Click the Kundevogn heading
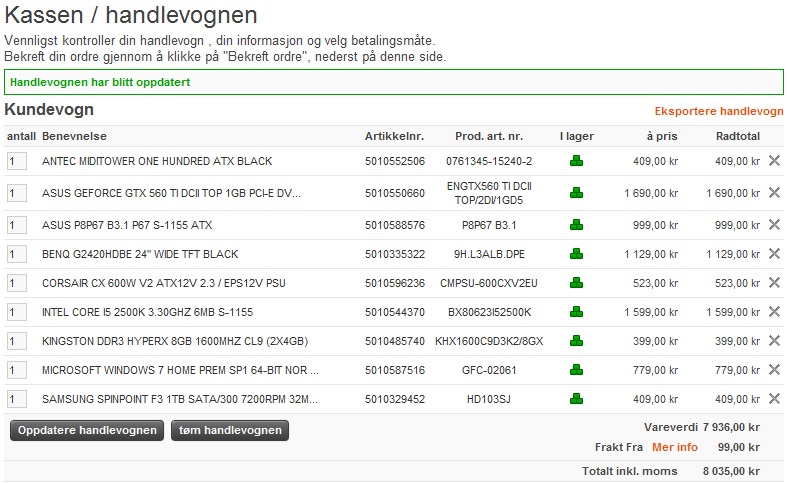789x483 pixels. (x=49, y=110)
